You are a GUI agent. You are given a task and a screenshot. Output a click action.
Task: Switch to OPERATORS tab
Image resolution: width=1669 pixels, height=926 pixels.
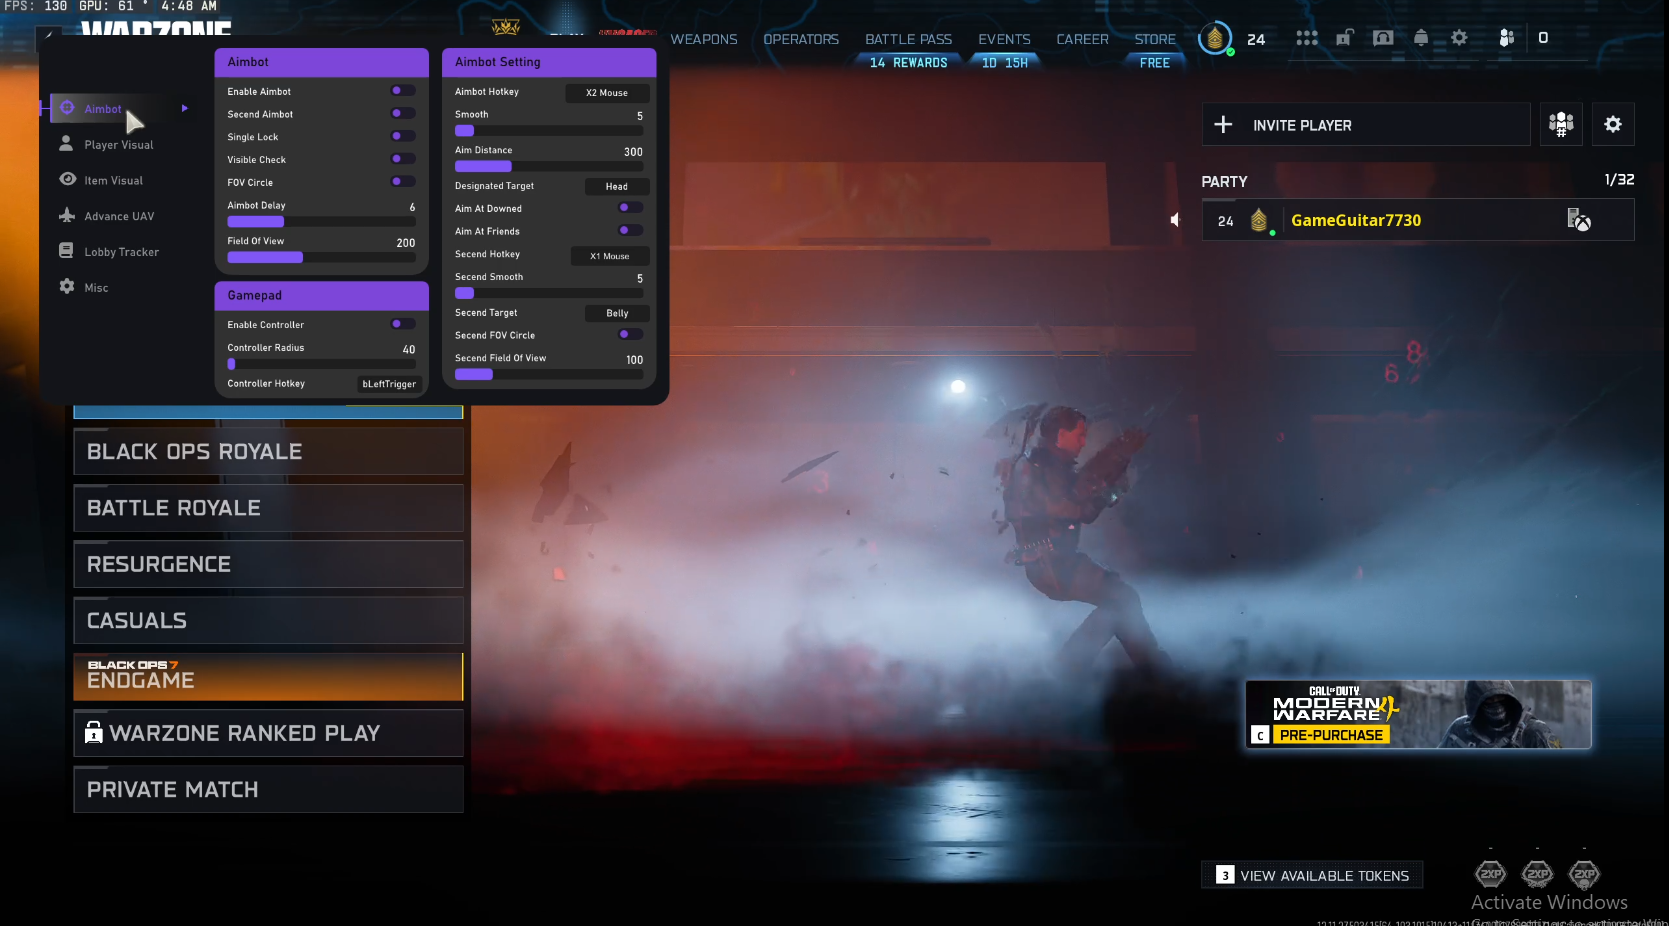[801, 39]
